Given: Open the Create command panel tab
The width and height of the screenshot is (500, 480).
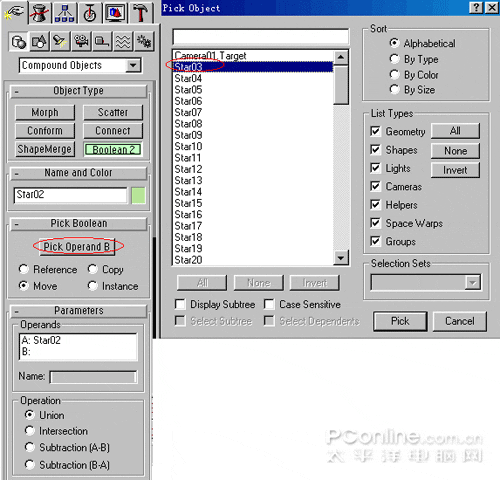Looking at the screenshot, I should [14, 13].
